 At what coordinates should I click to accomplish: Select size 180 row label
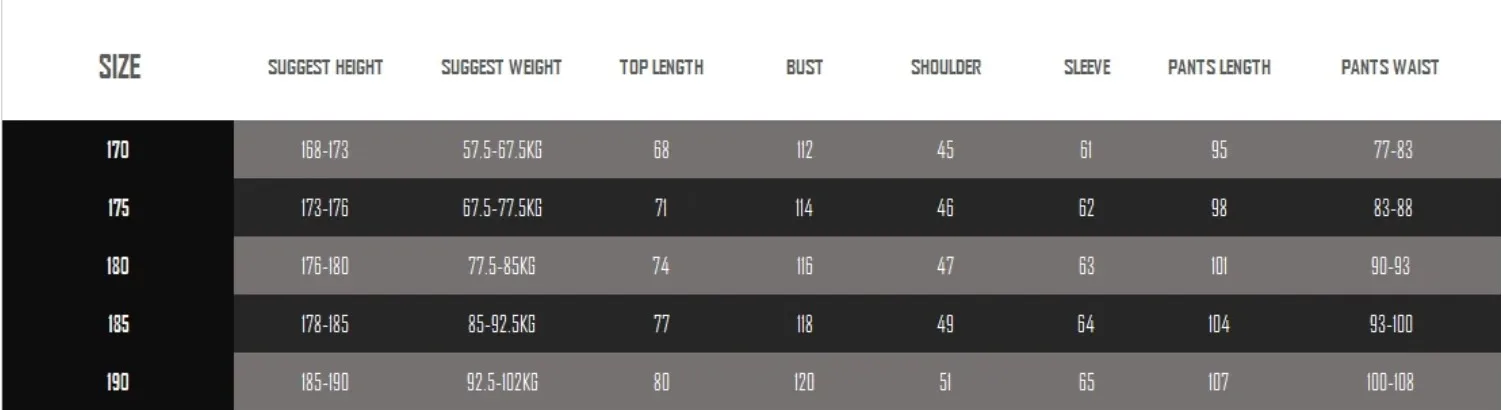tap(118, 266)
